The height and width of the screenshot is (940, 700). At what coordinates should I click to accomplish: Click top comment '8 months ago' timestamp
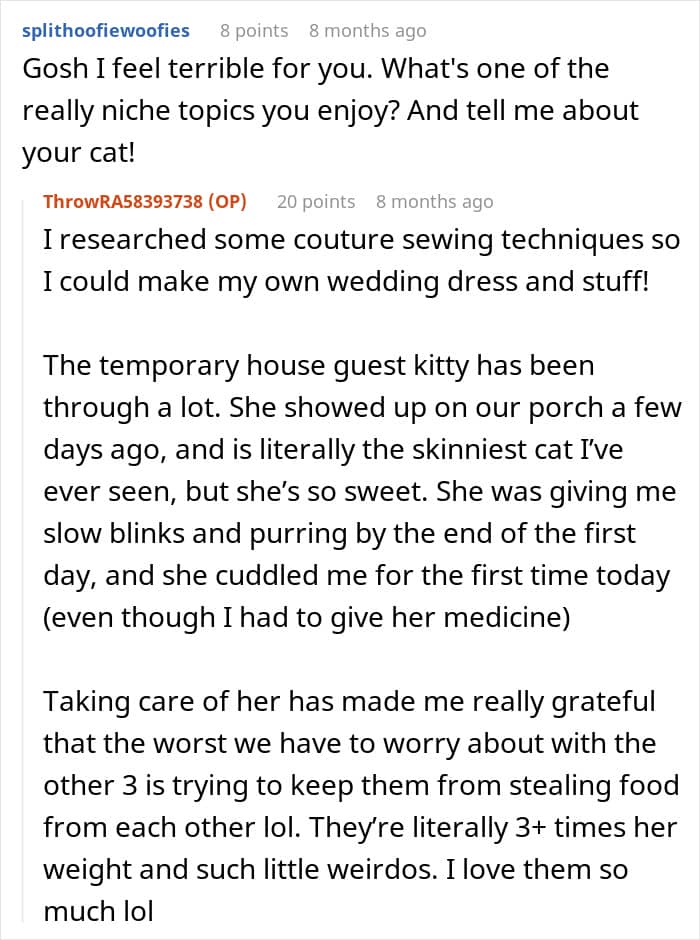(x=367, y=31)
